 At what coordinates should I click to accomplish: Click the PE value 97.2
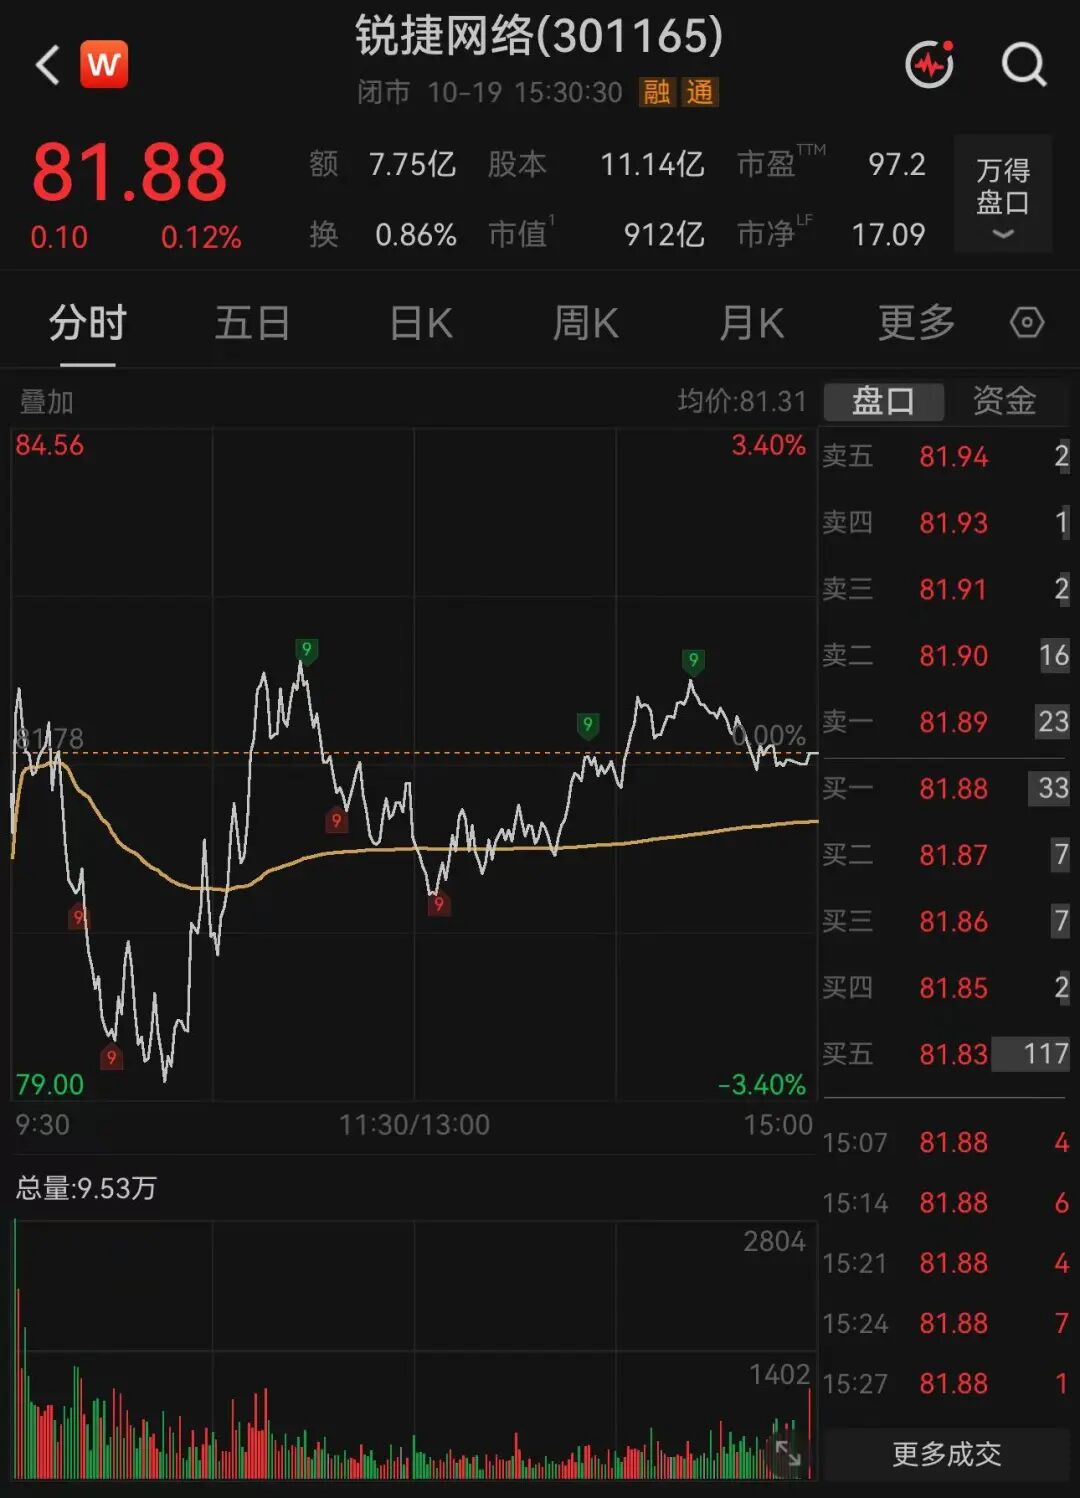(897, 164)
